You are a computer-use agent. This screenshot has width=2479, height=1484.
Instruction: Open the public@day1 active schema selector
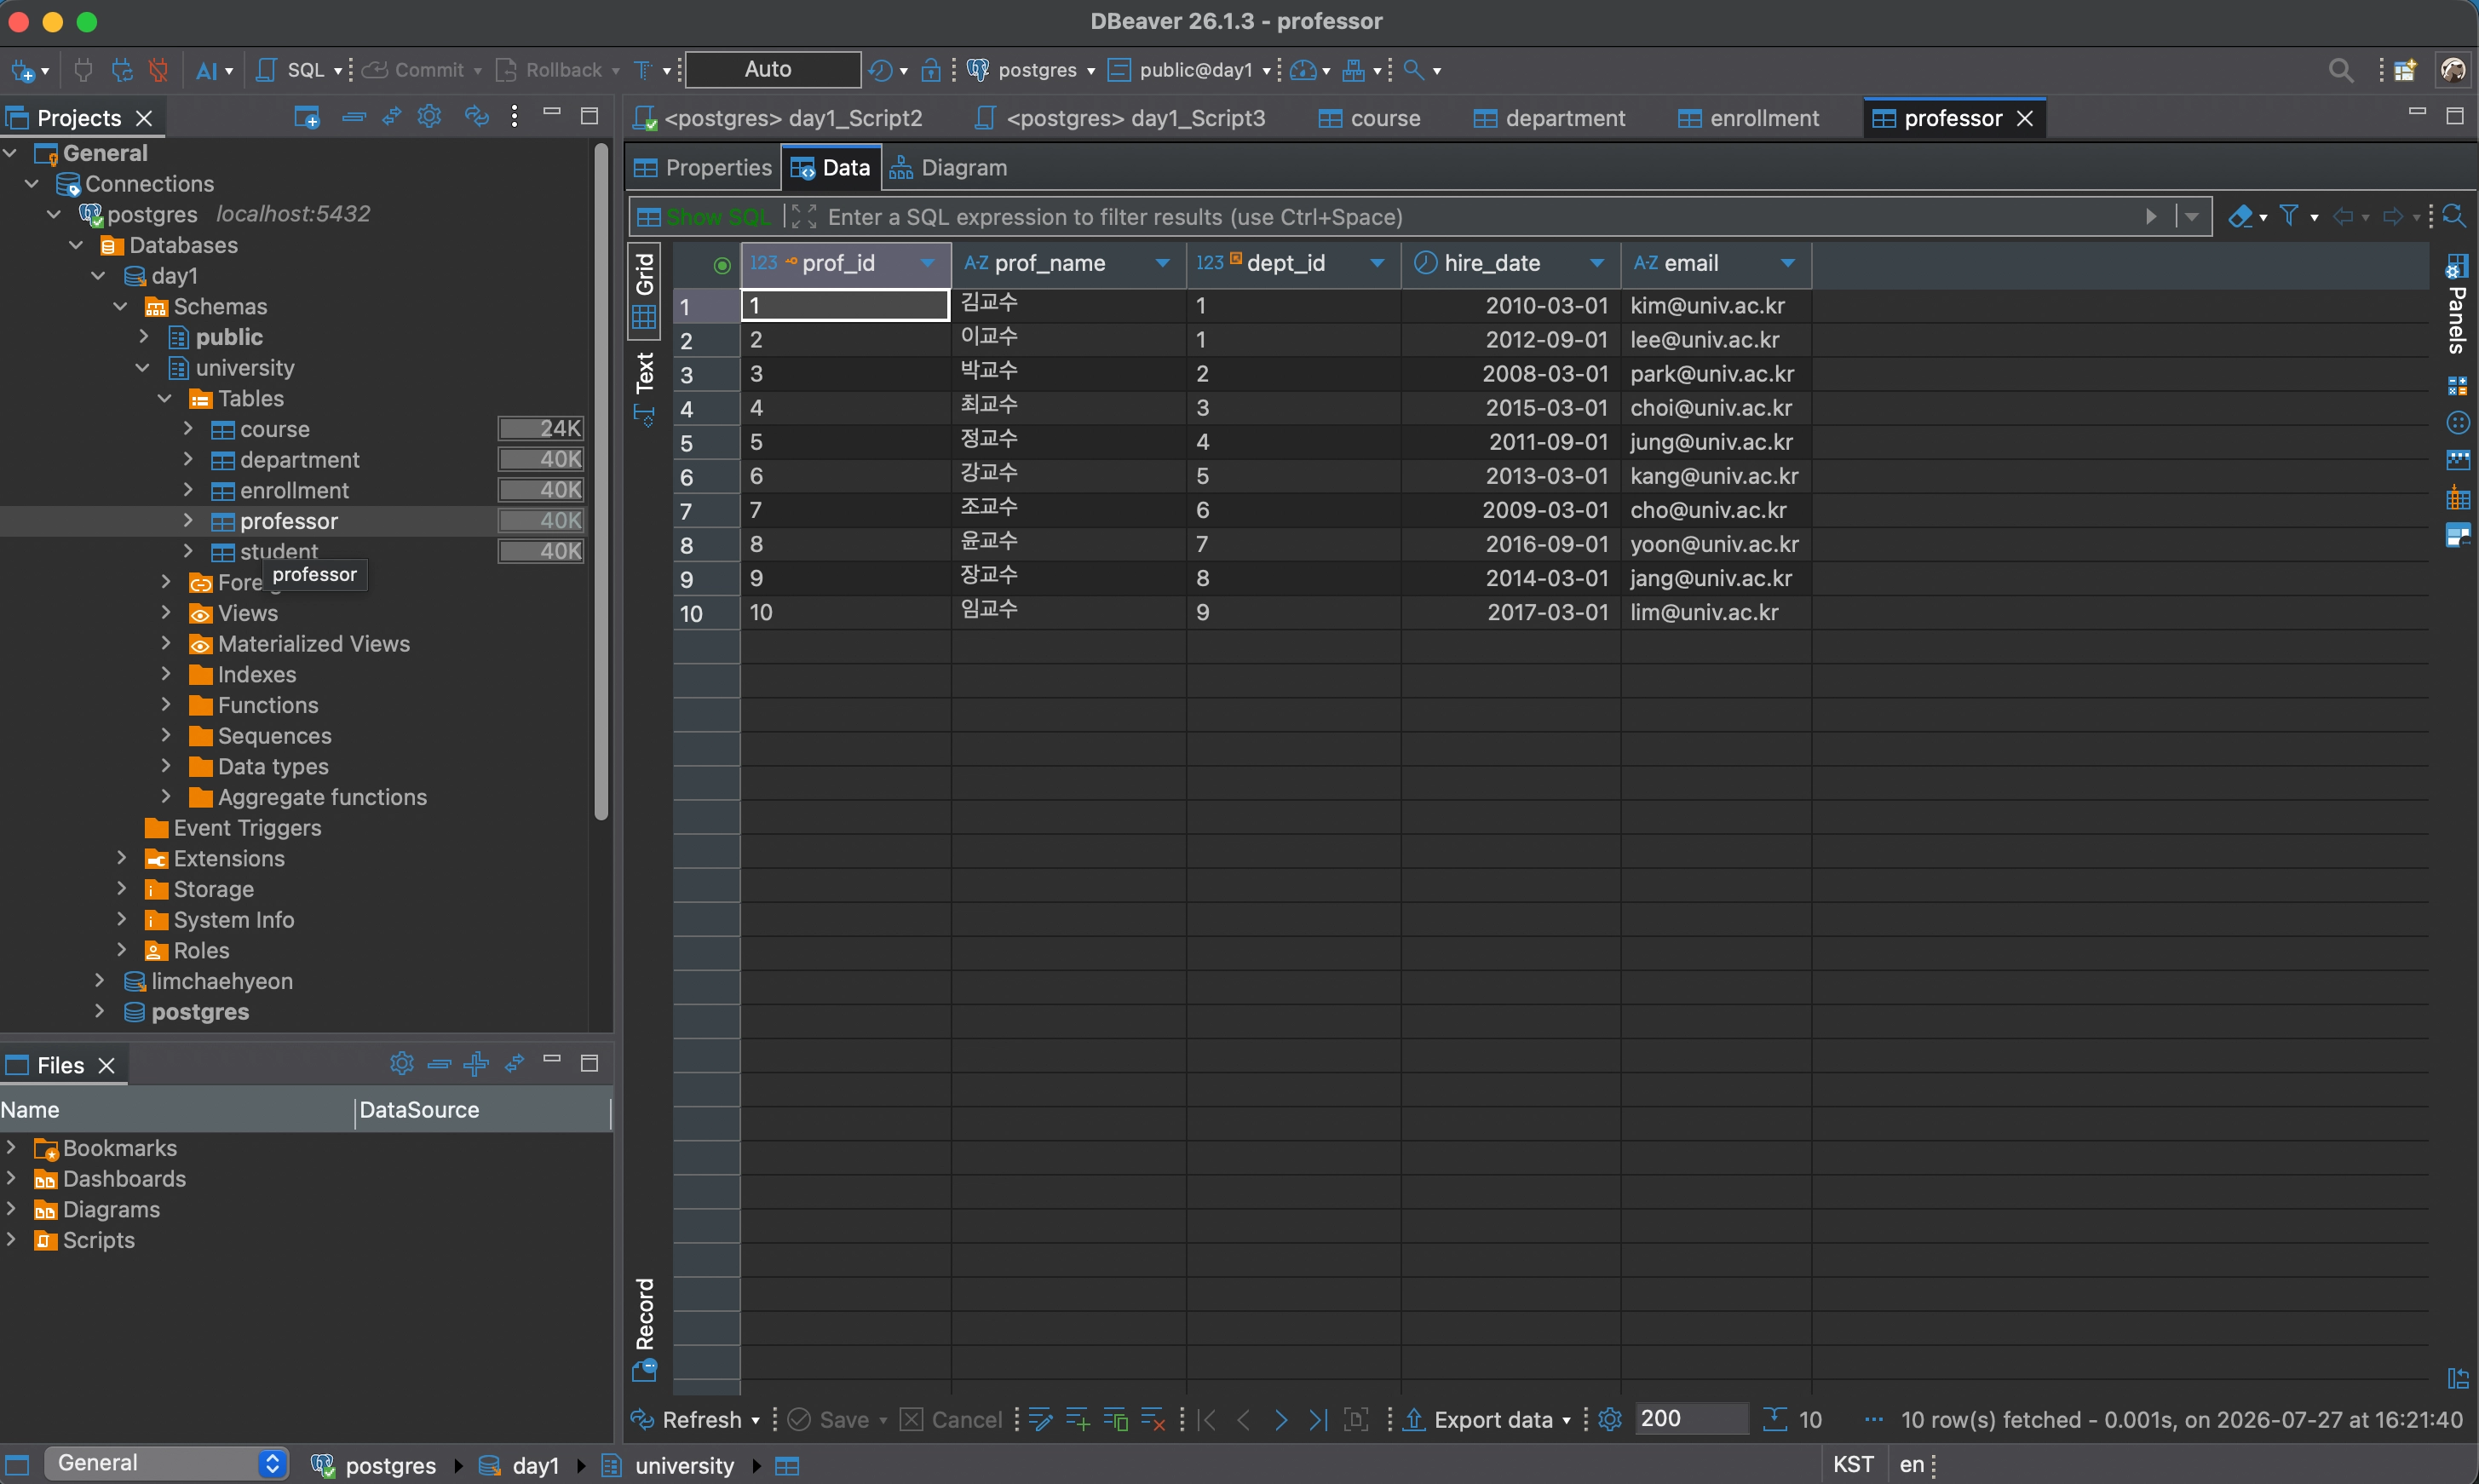1190,70
